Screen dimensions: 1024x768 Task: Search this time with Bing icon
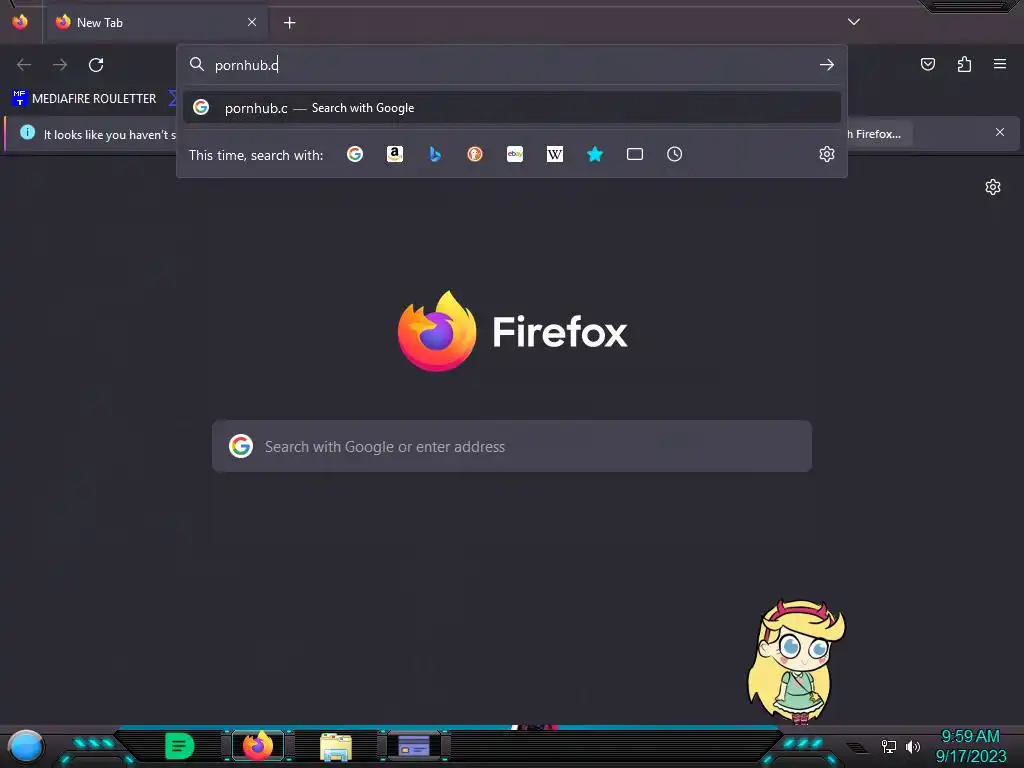(x=435, y=154)
